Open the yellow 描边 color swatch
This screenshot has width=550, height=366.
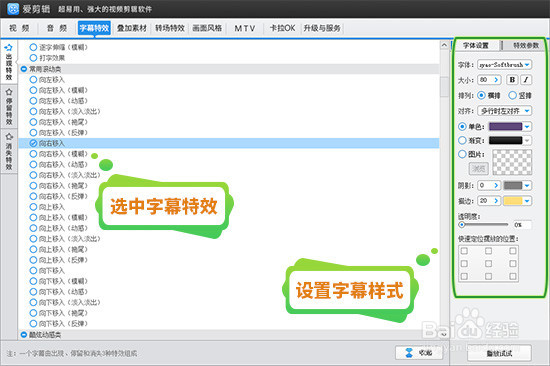[513, 201]
